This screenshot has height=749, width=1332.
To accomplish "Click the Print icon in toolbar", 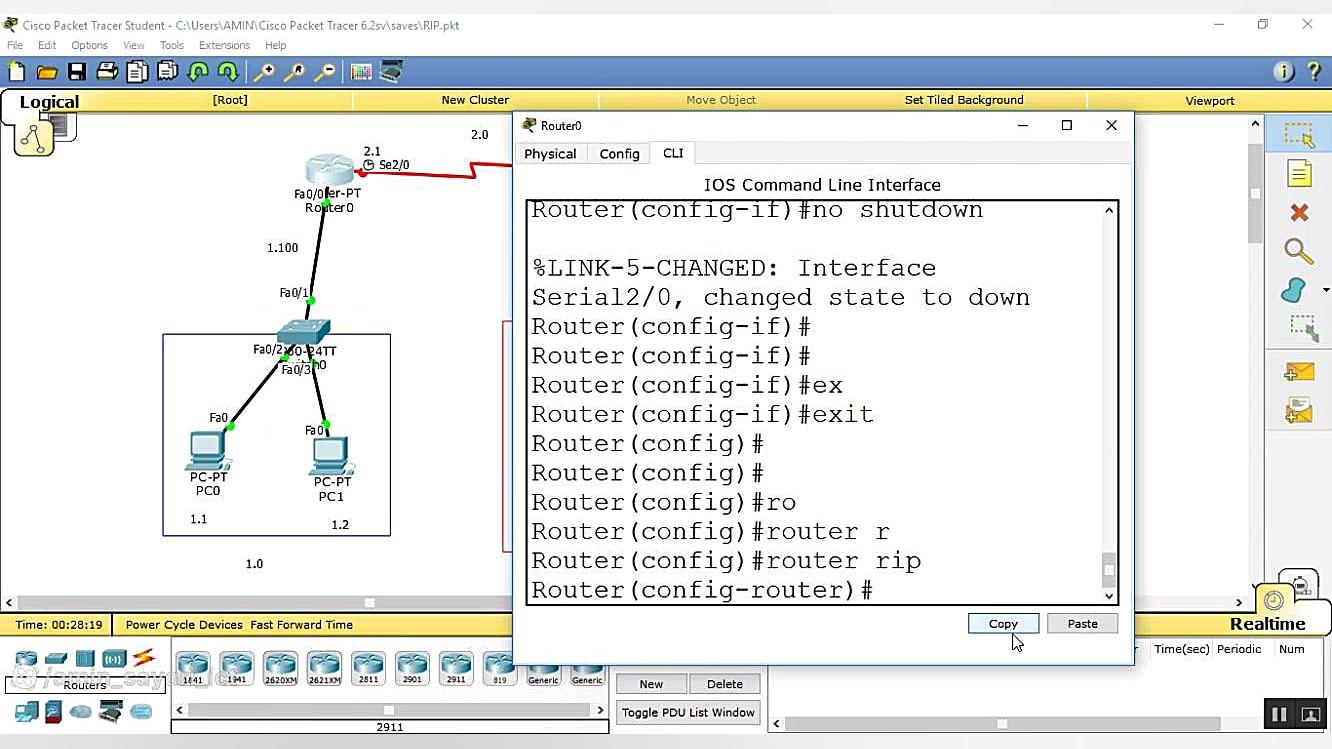I will pyautogui.click(x=106, y=71).
